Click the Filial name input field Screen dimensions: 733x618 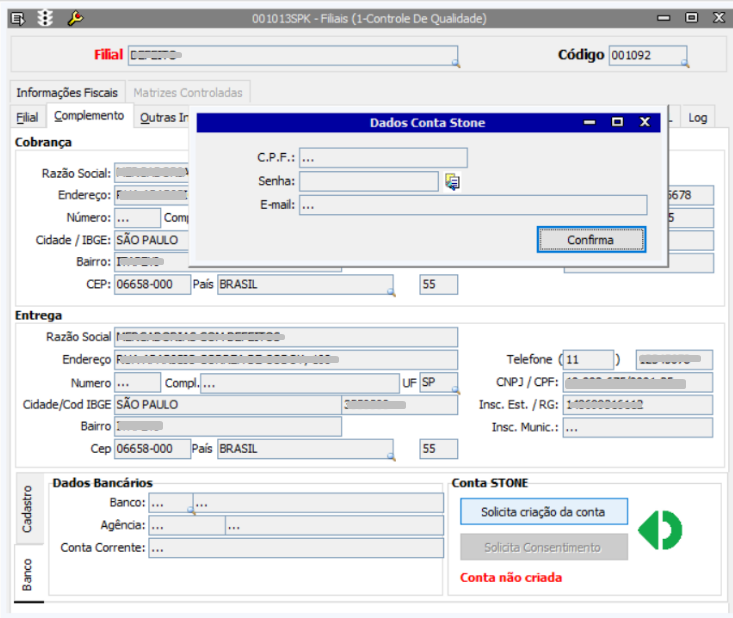(293, 55)
